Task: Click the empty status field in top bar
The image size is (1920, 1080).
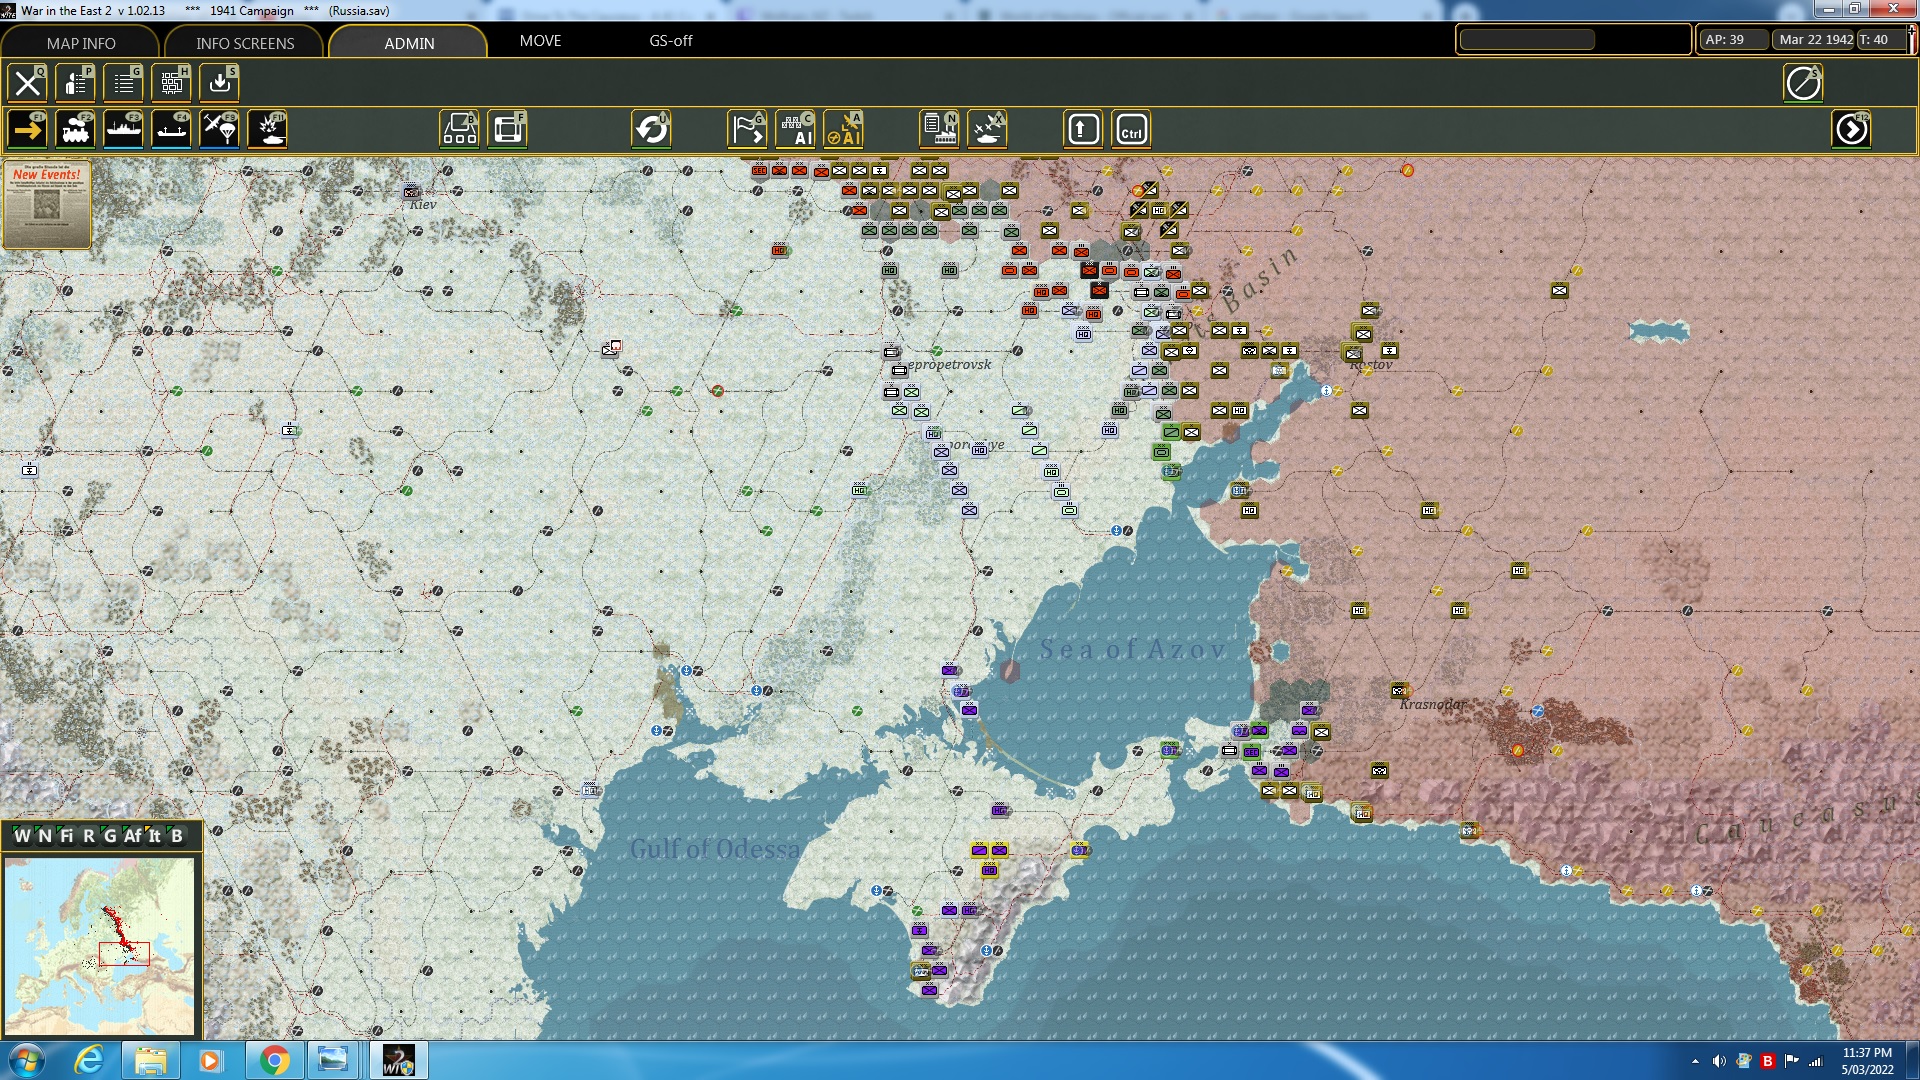Action: click(1527, 40)
